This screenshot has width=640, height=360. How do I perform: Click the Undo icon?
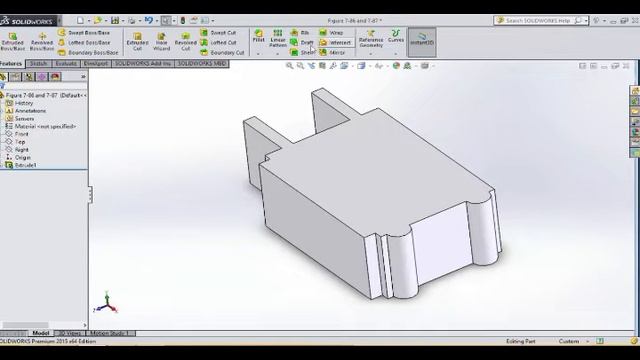coord(149,20)
